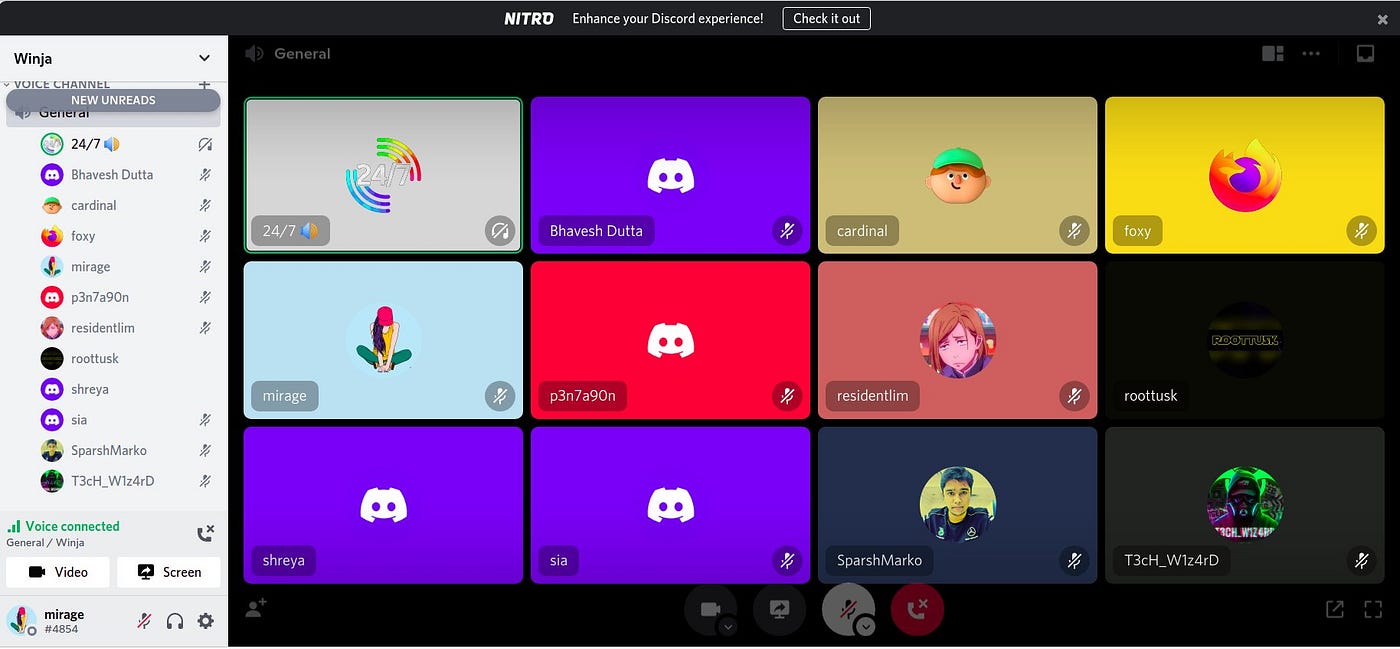Image resolution: width=1400 pixels, height=649 pixels.
Task: Disconnect using sidebar phone icon
Action: point(205,534)
